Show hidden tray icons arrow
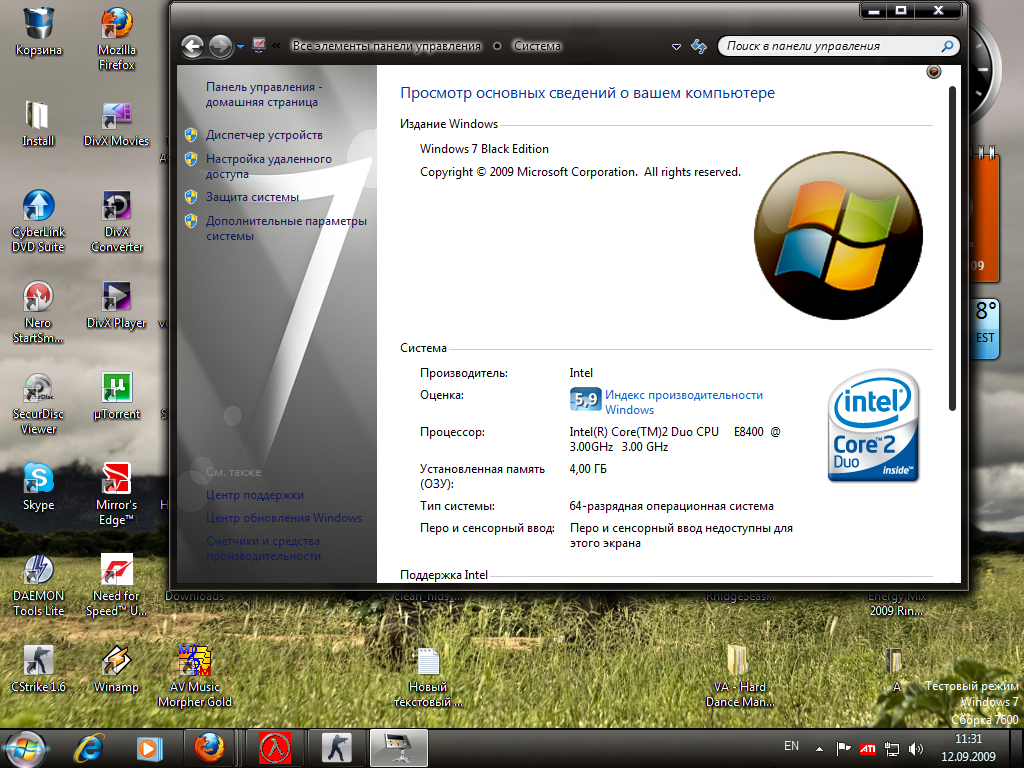This screenshot has height=768, width=1024. 819,749
